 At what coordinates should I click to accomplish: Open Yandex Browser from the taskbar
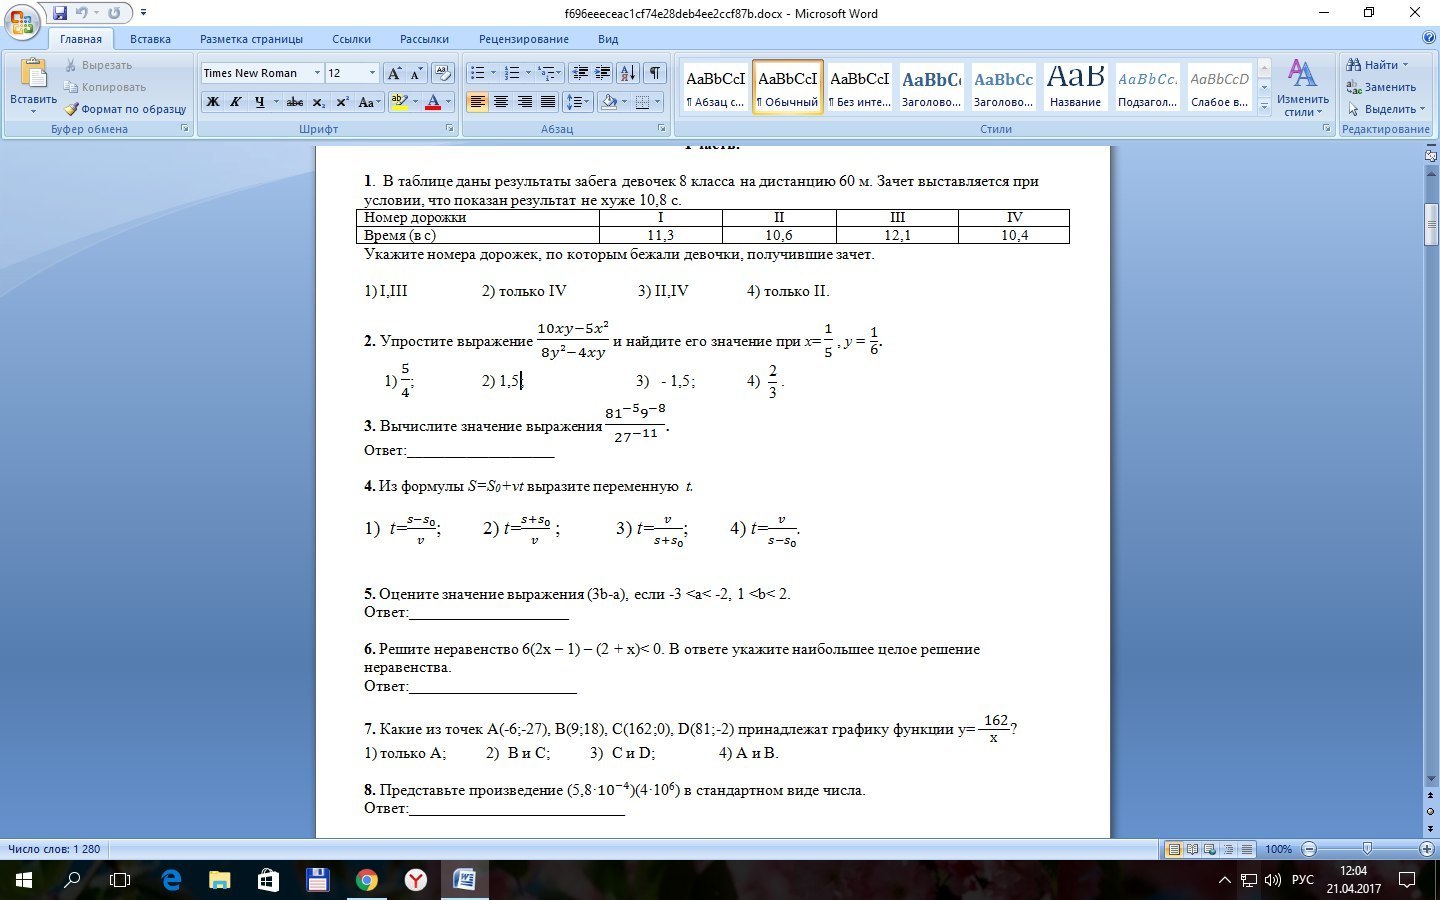pos(416,880)
